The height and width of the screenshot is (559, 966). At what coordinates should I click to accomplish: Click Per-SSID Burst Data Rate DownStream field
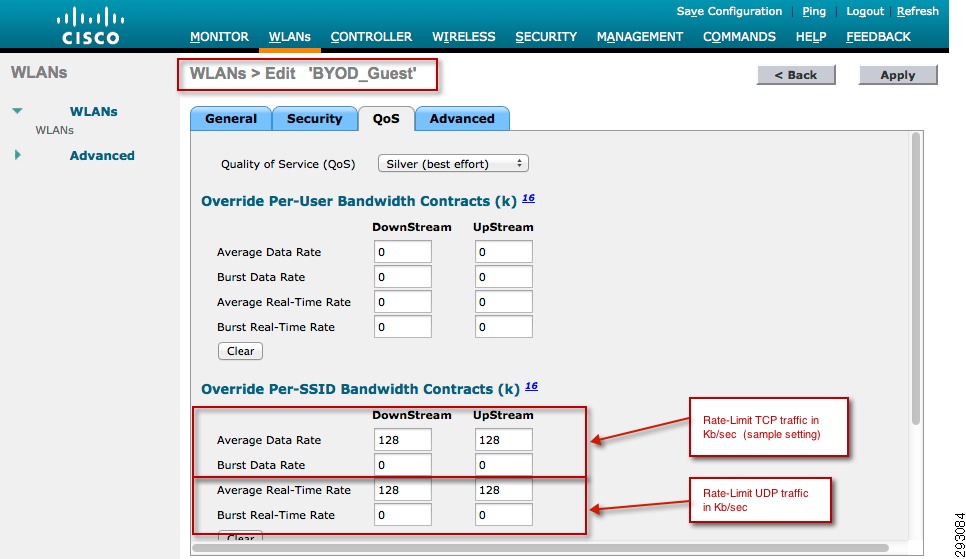[x=402, y=465]
